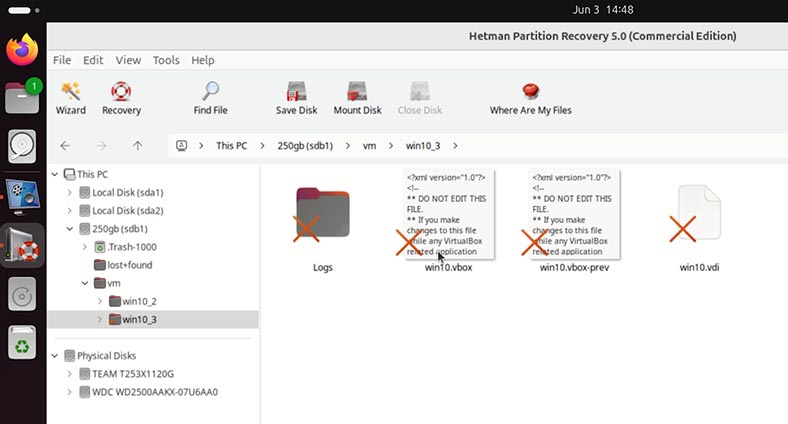Select the win10.vdi file
The image size is (788, 424).
[x=699, y=229]
